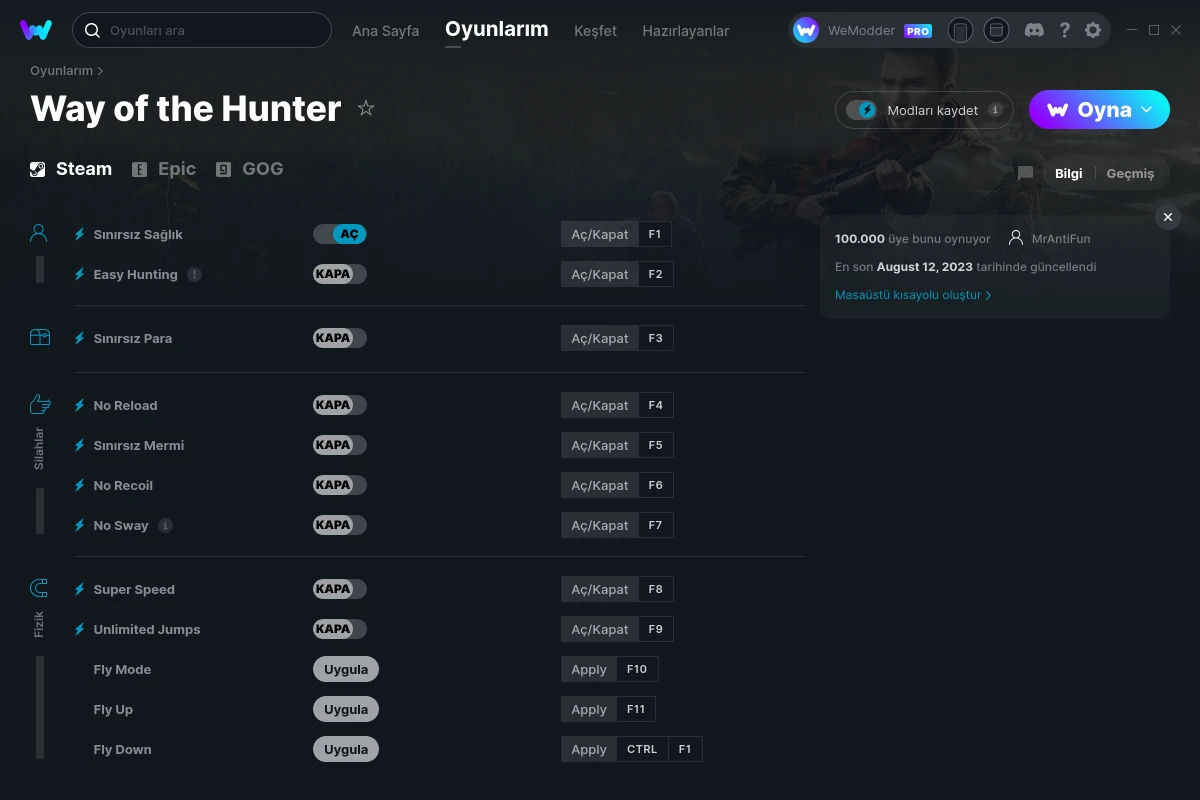This screenshot has width=1200, height=800.
Task: Open the help question mark icon
Action: coord(1064,30)
